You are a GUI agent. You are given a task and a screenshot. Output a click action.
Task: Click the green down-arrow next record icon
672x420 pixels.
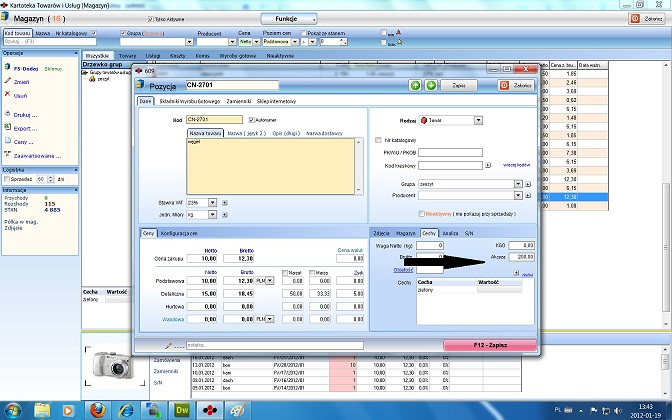point(431,85)
